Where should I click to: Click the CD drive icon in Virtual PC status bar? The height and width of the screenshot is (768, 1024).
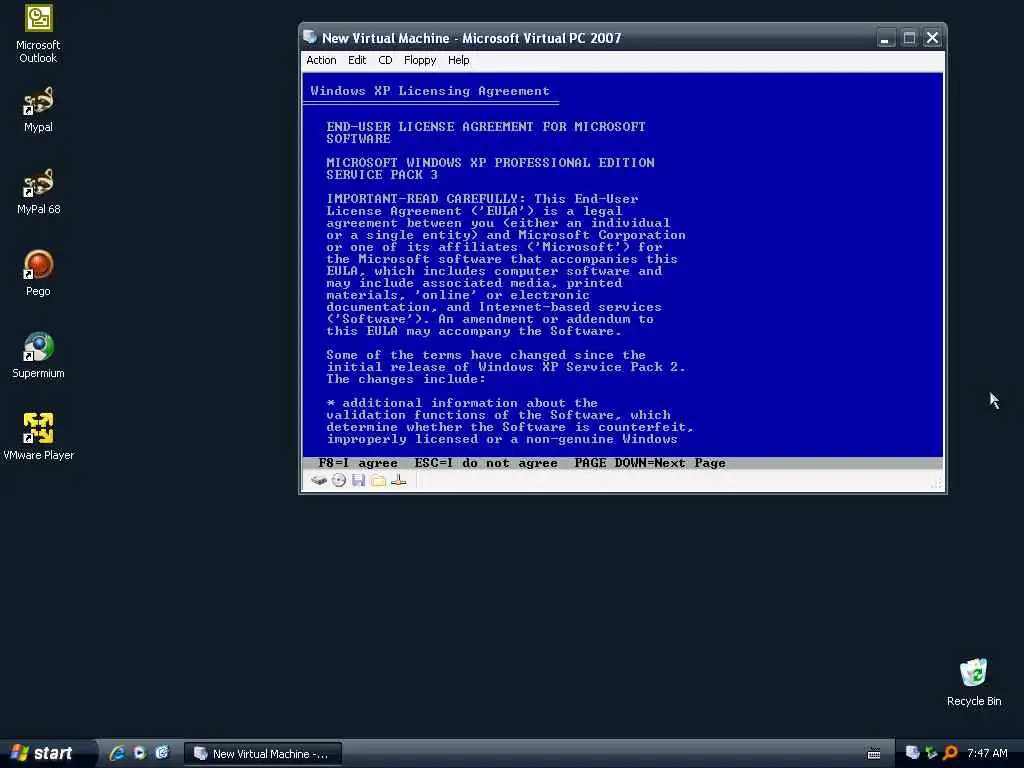(338, 481)
